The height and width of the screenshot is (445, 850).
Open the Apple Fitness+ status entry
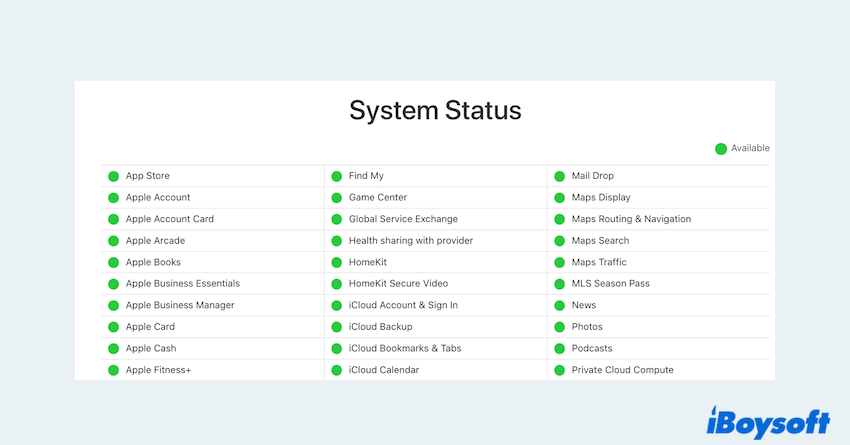[x=158, y=370]
